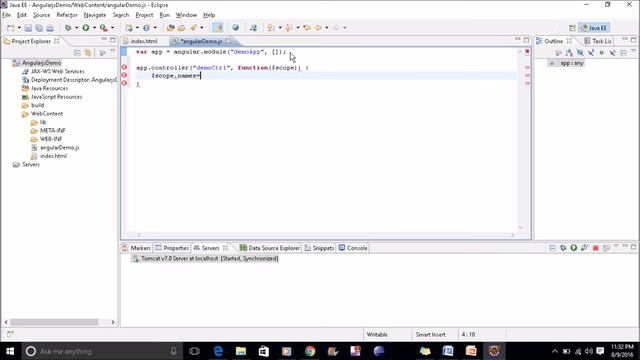Switch to the Console tab
640x360 pixels.
tap(353, 248)
